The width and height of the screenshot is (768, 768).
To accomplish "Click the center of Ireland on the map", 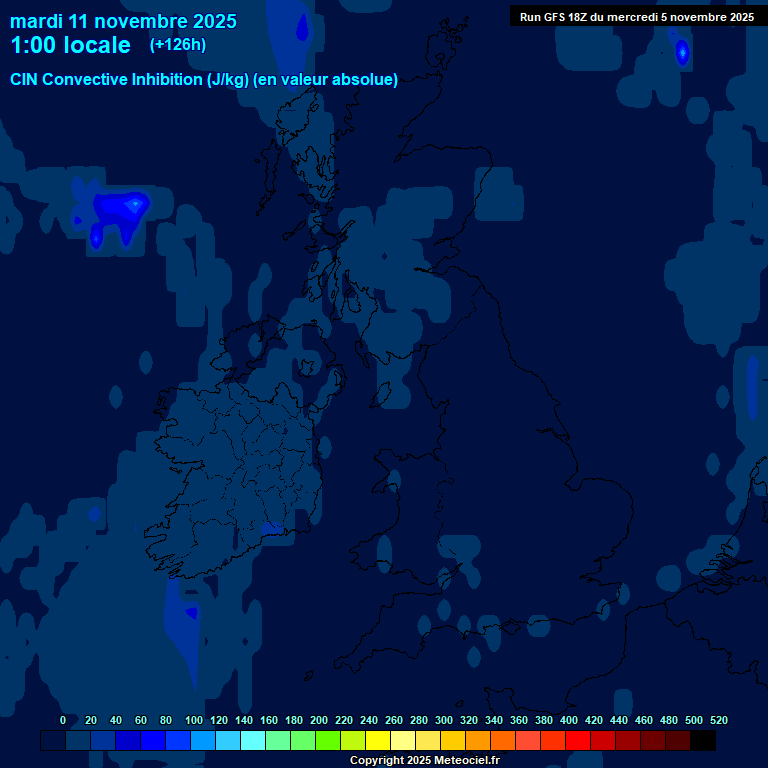I will pos(240,470).
